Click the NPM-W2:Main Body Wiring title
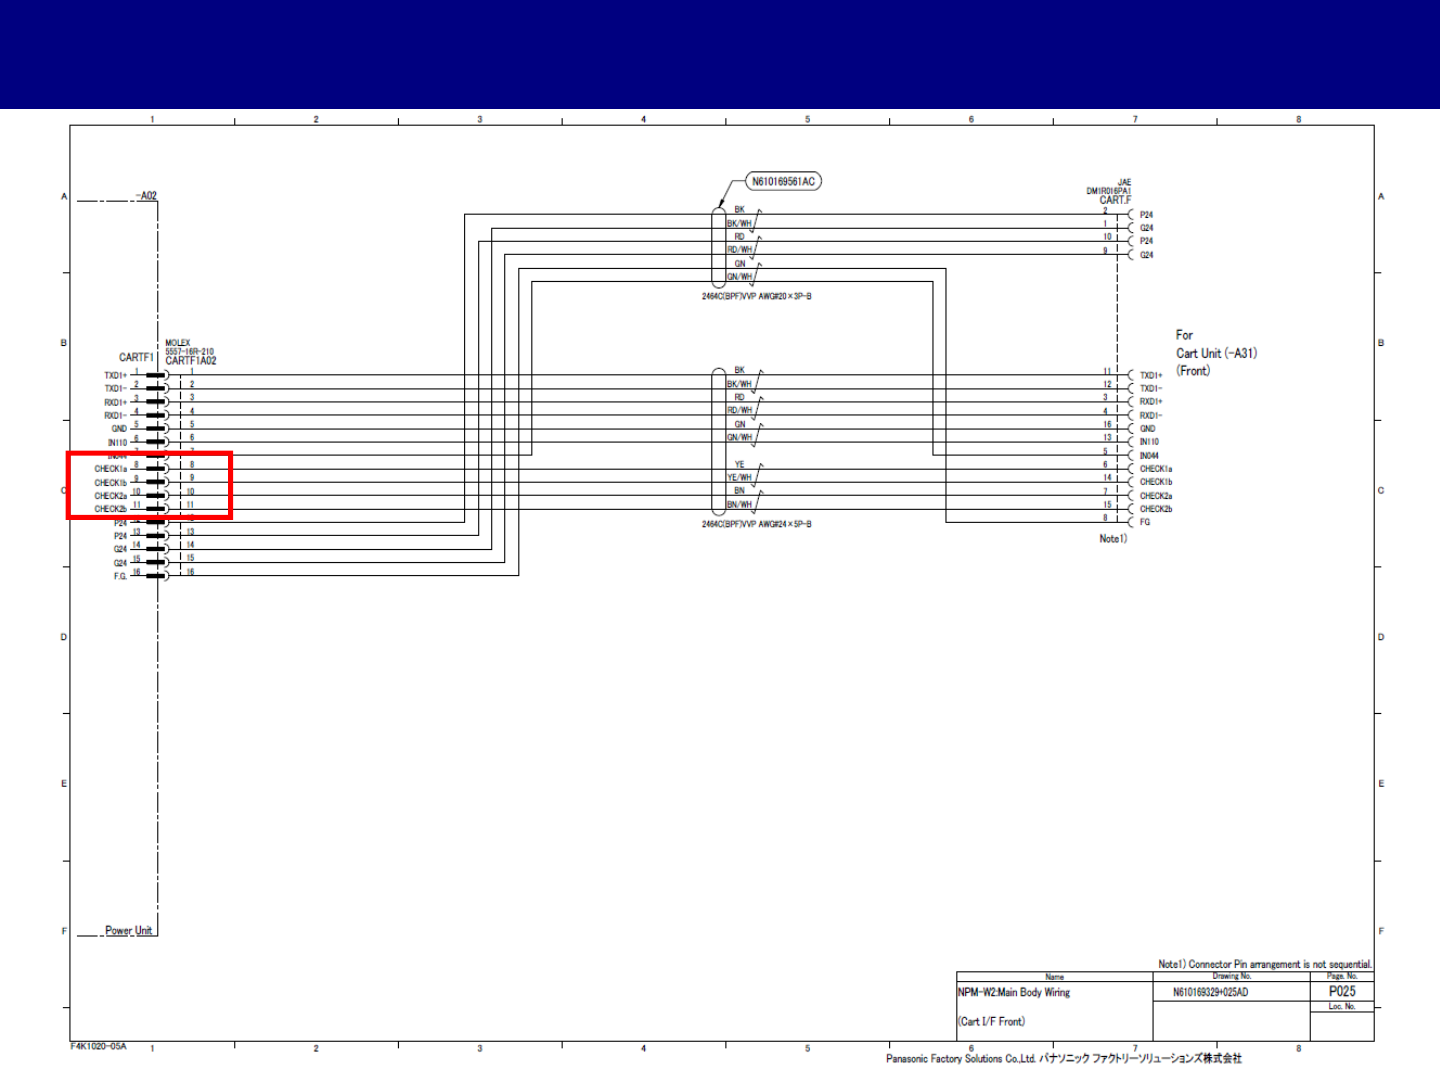Screen dimensions: 1440x1080 click(x=1014, y=992)
